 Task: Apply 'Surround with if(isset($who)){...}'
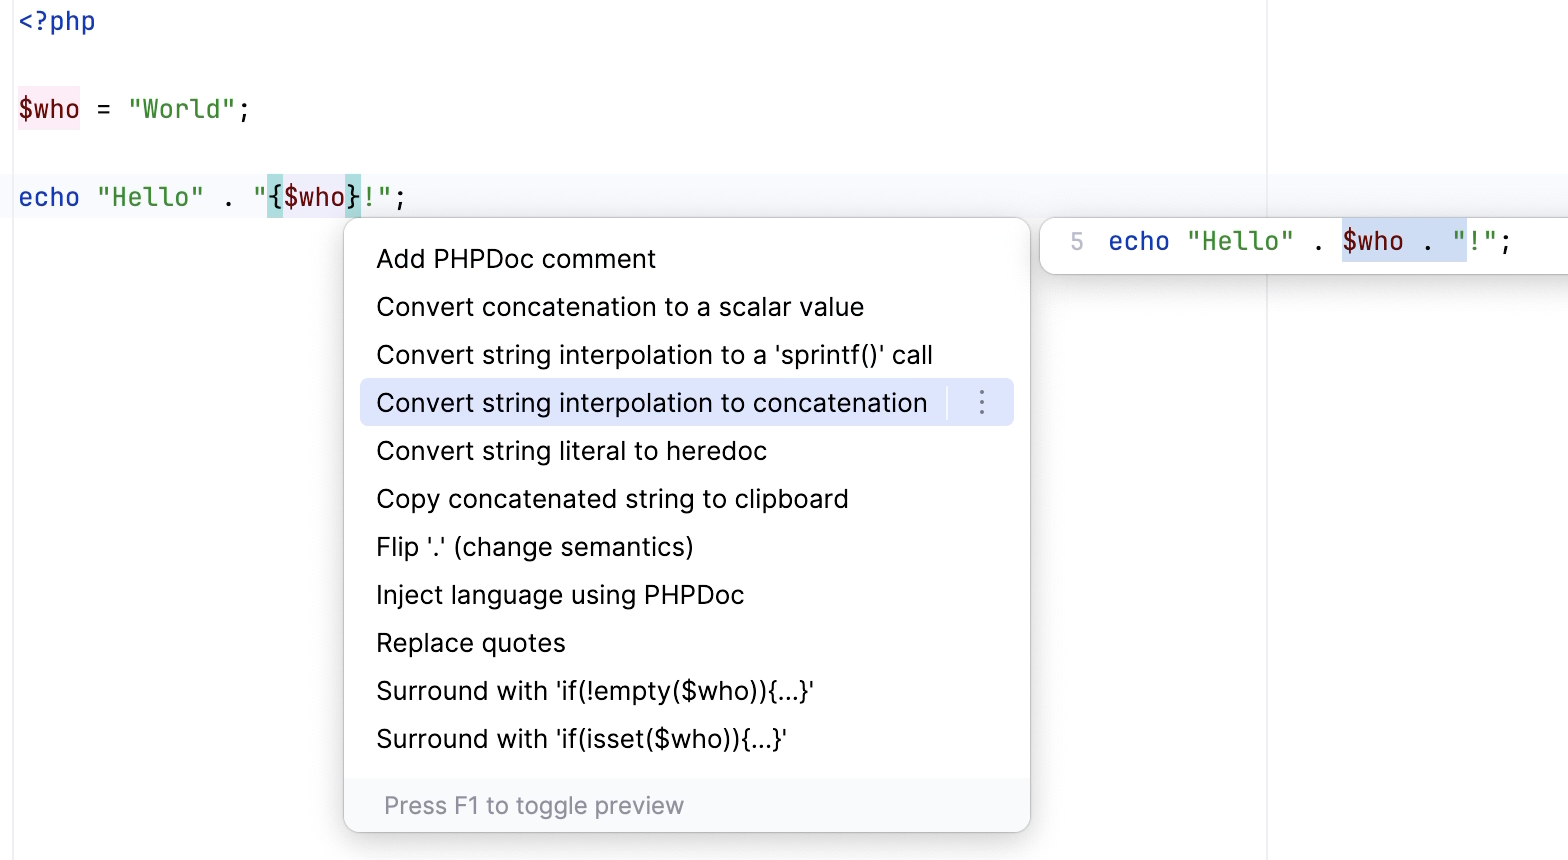point(581,738)
